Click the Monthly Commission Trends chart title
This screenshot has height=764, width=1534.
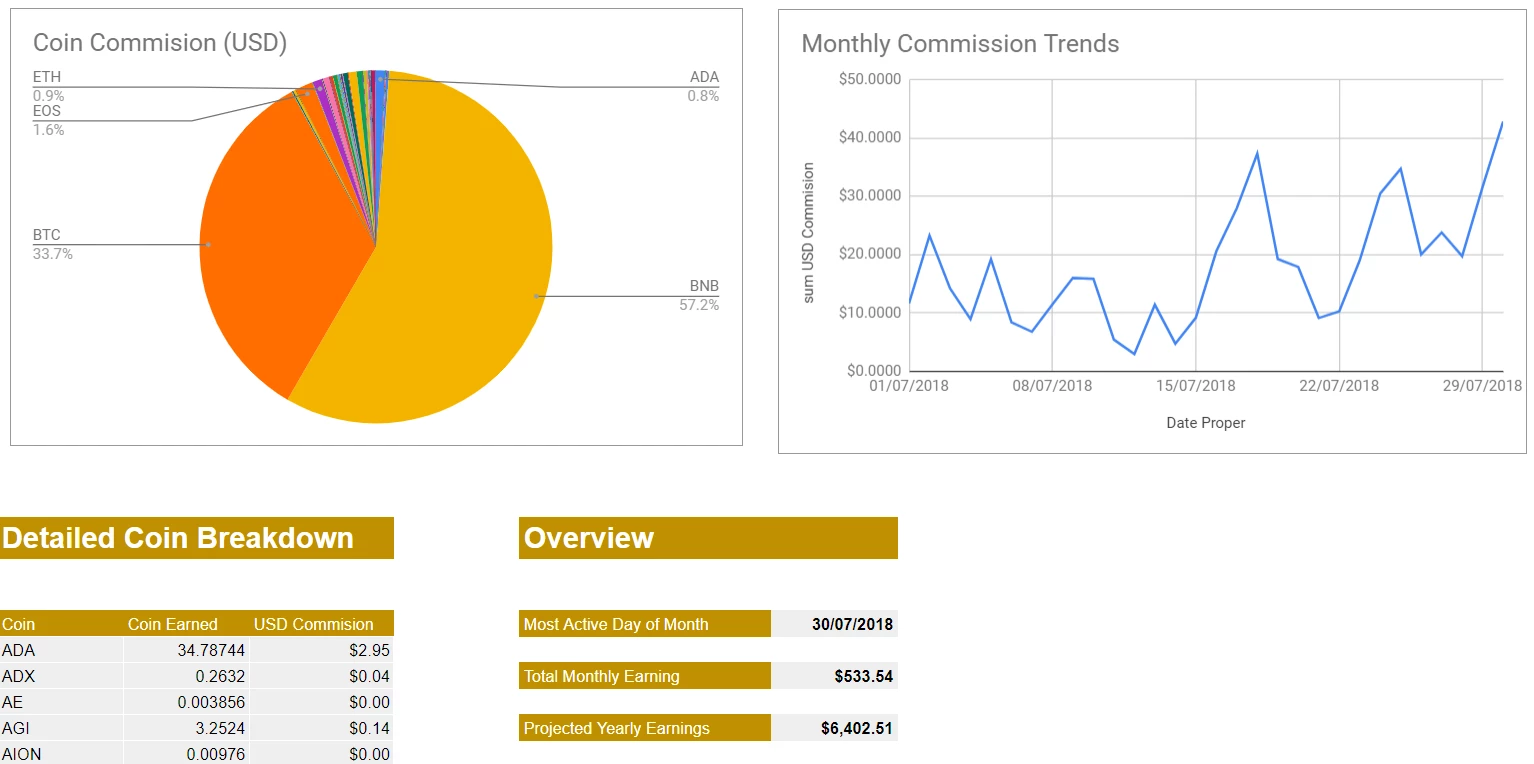pyautogui.click(x=960, y=44)
